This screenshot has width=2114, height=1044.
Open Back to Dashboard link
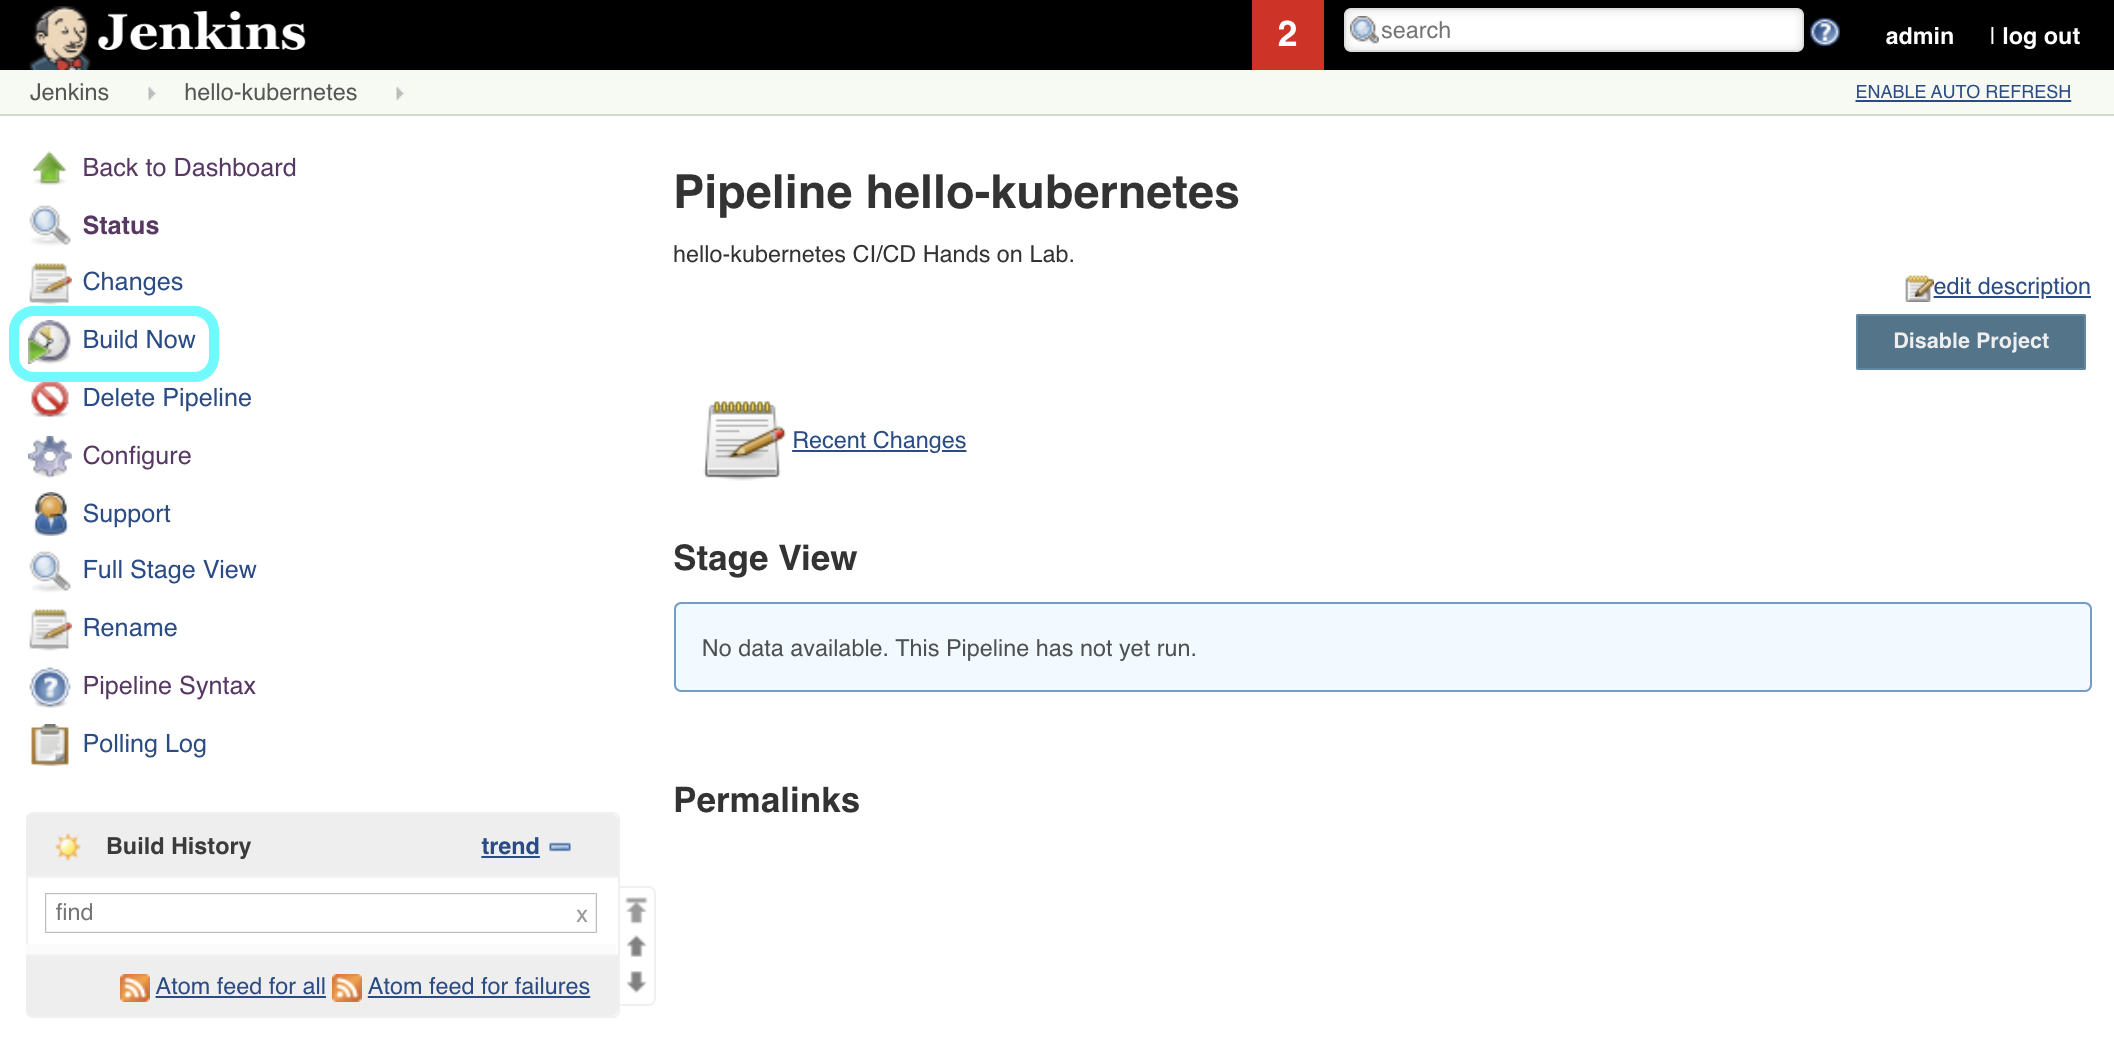point(189,167)
